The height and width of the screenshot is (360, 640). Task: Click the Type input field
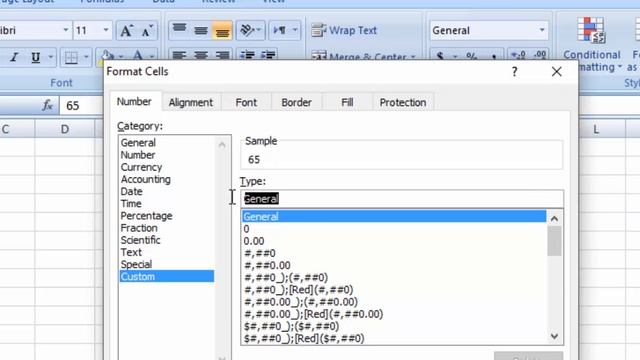point(402,199)
